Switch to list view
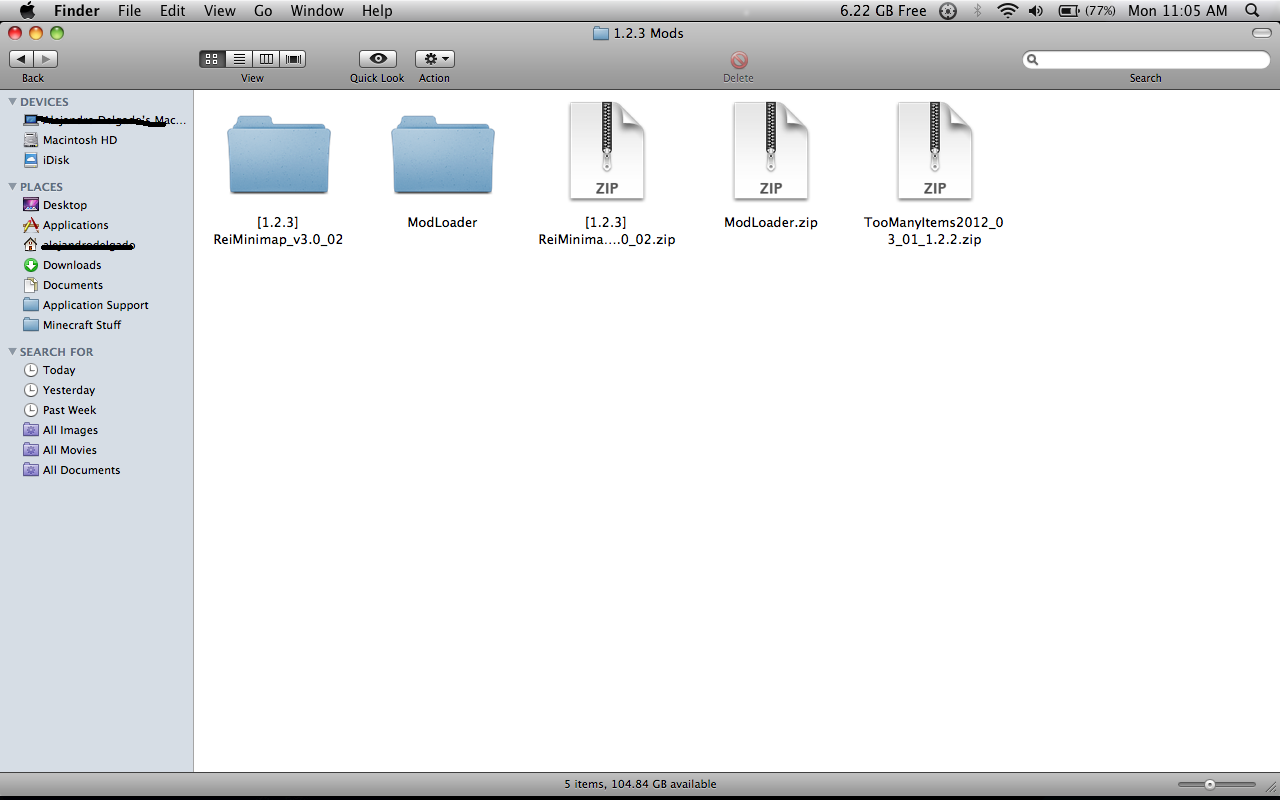Viewport: 1280px width, 800px height. (239, 59)
